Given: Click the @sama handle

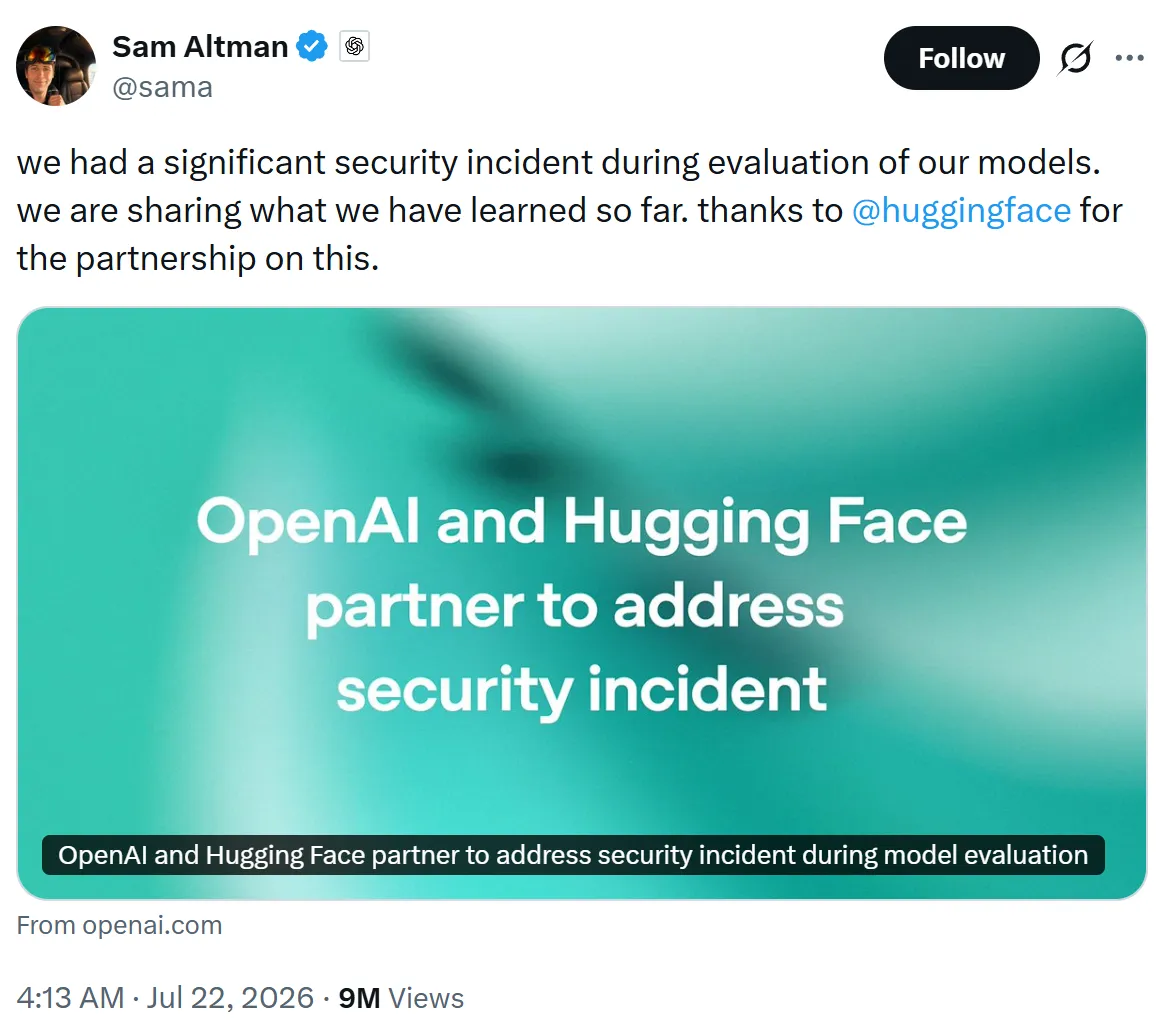Looking at the screenshot, I should (162, 88).
